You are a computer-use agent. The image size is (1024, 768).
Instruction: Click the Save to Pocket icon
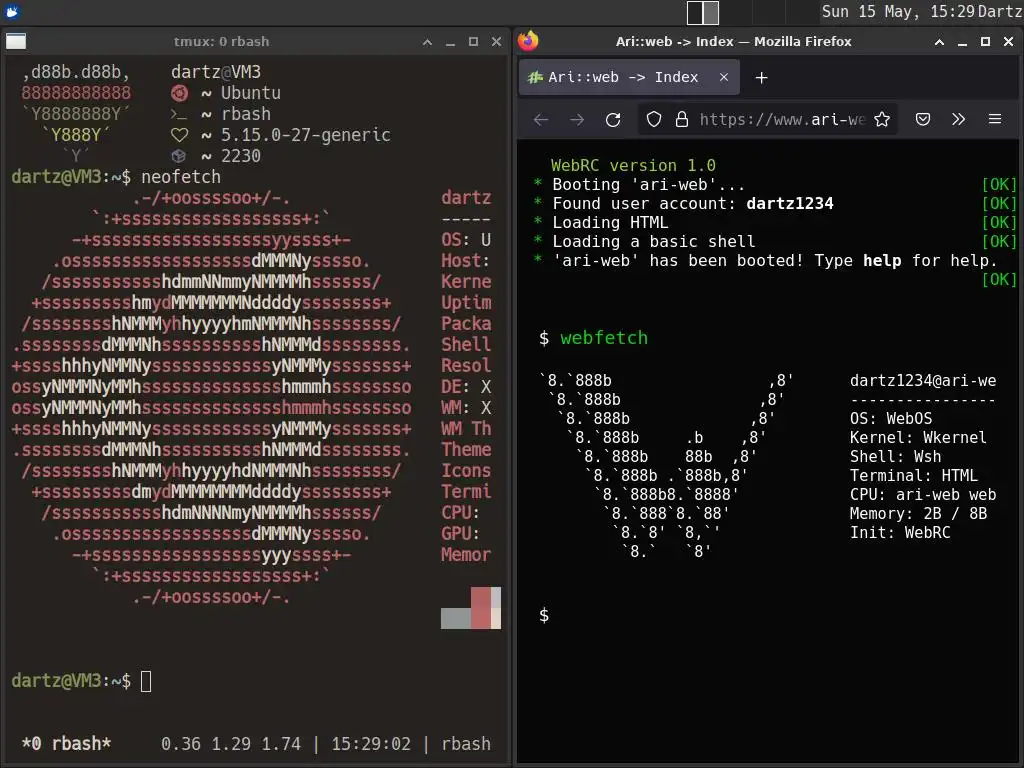pyautogui.click(x=922, y=120)
